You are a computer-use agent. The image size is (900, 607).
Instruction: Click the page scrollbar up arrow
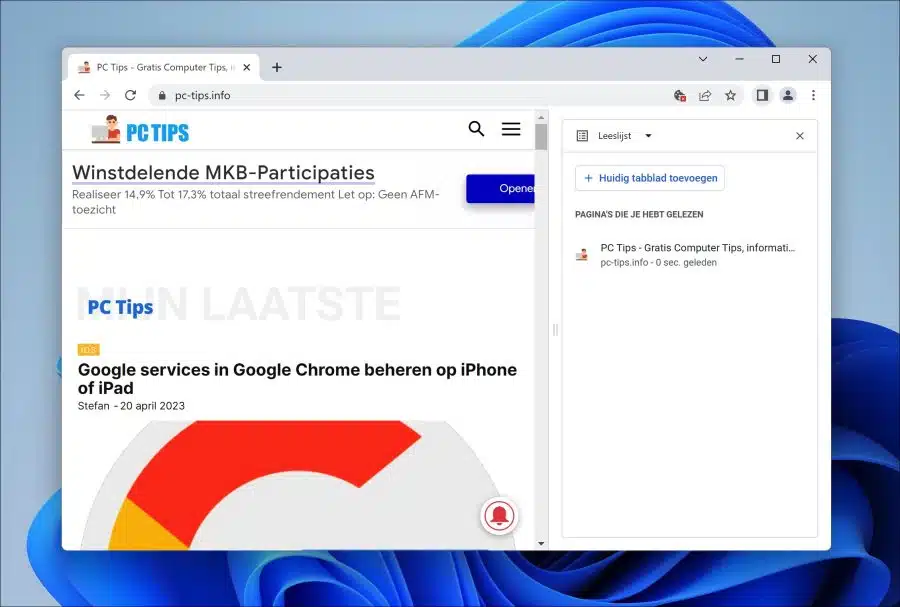(x=541, y=118)
